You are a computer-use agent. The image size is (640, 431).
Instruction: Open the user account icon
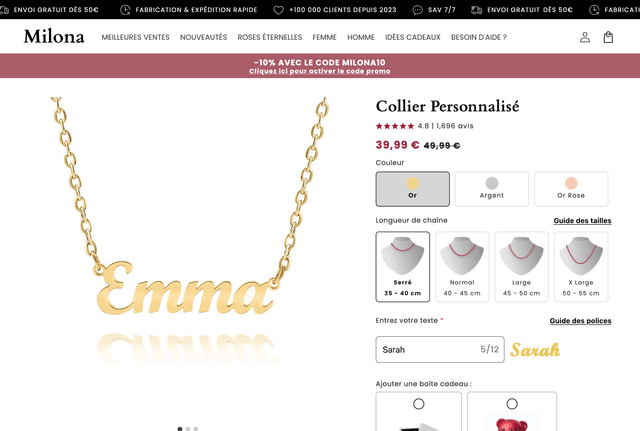click(584, 37)
